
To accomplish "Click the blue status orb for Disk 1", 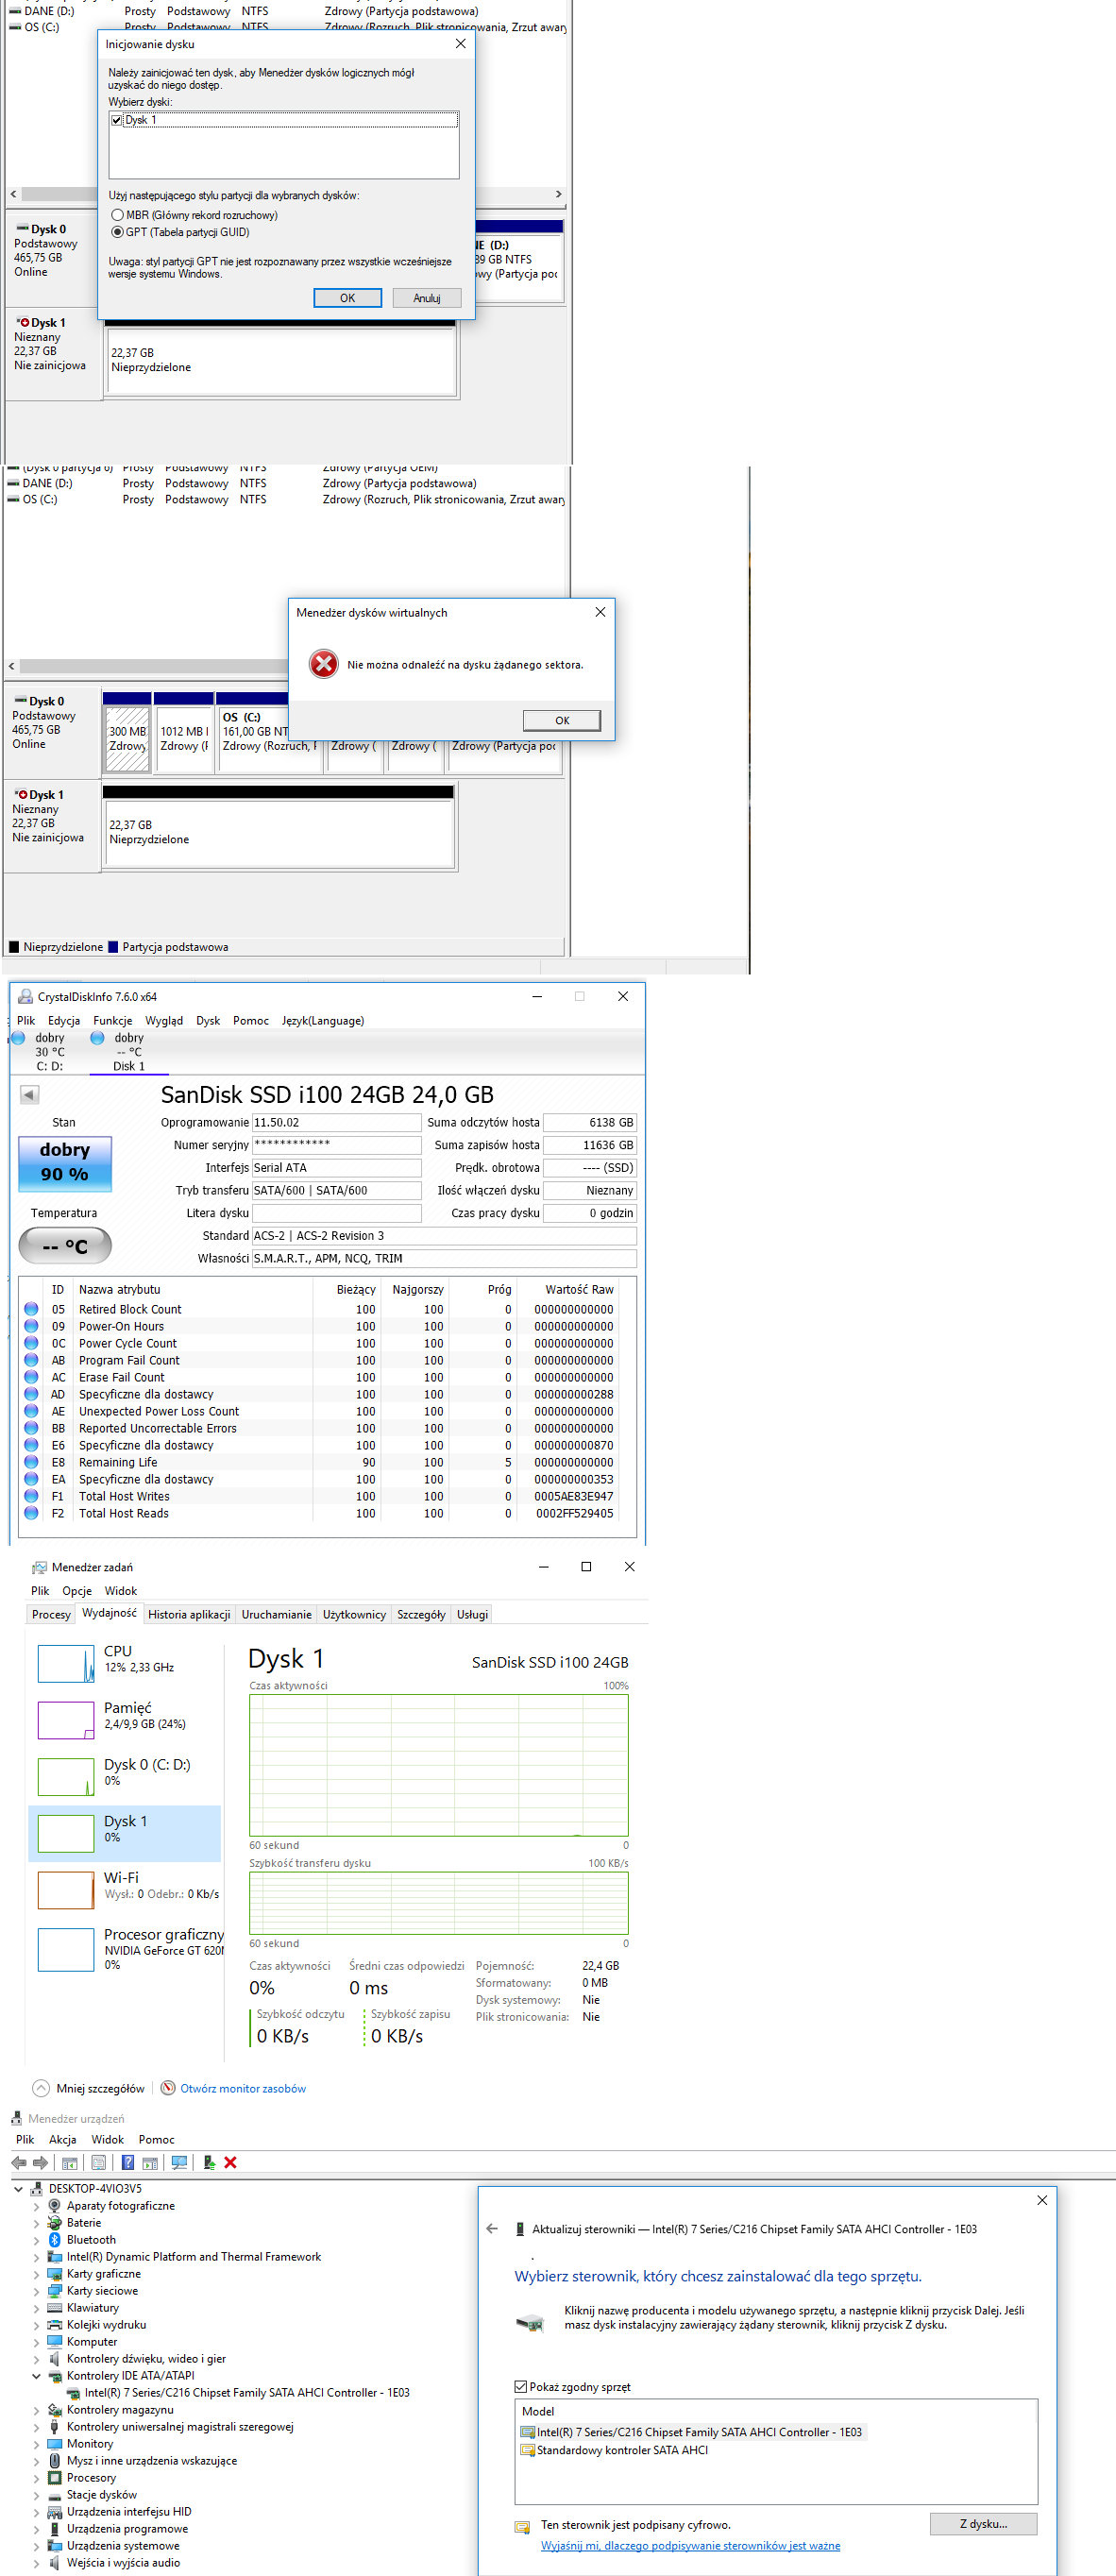I will click(97, 1037).
